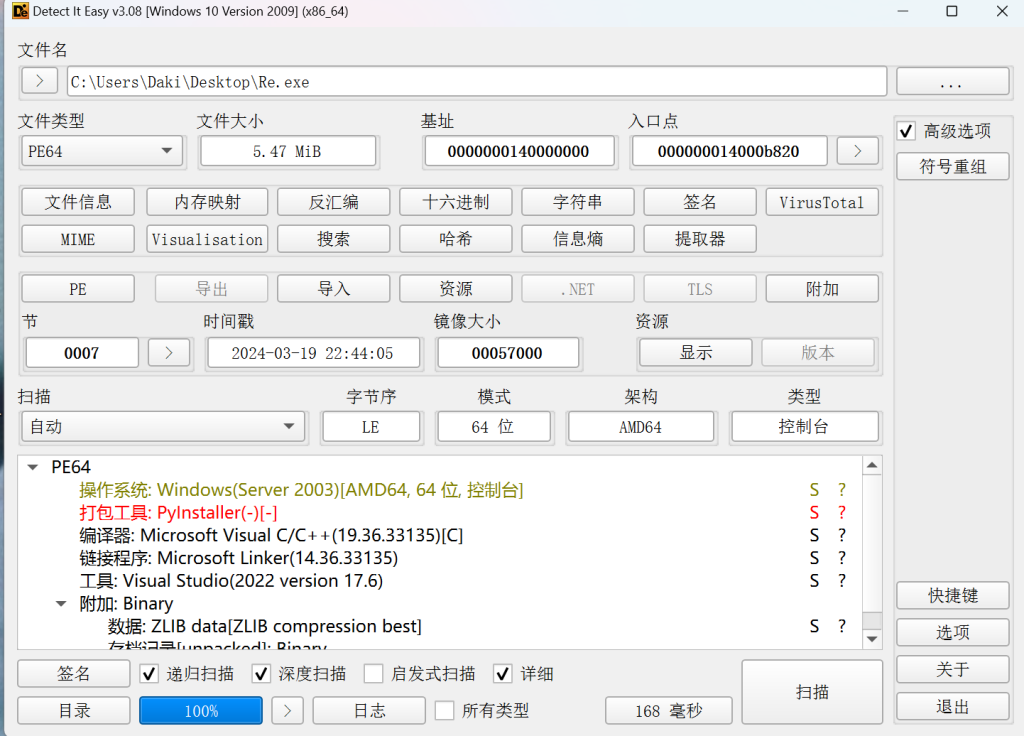Toggle the 高级选项 checkbox
The width and height of the screenshot is (1024, 736).
pos(907,131)
